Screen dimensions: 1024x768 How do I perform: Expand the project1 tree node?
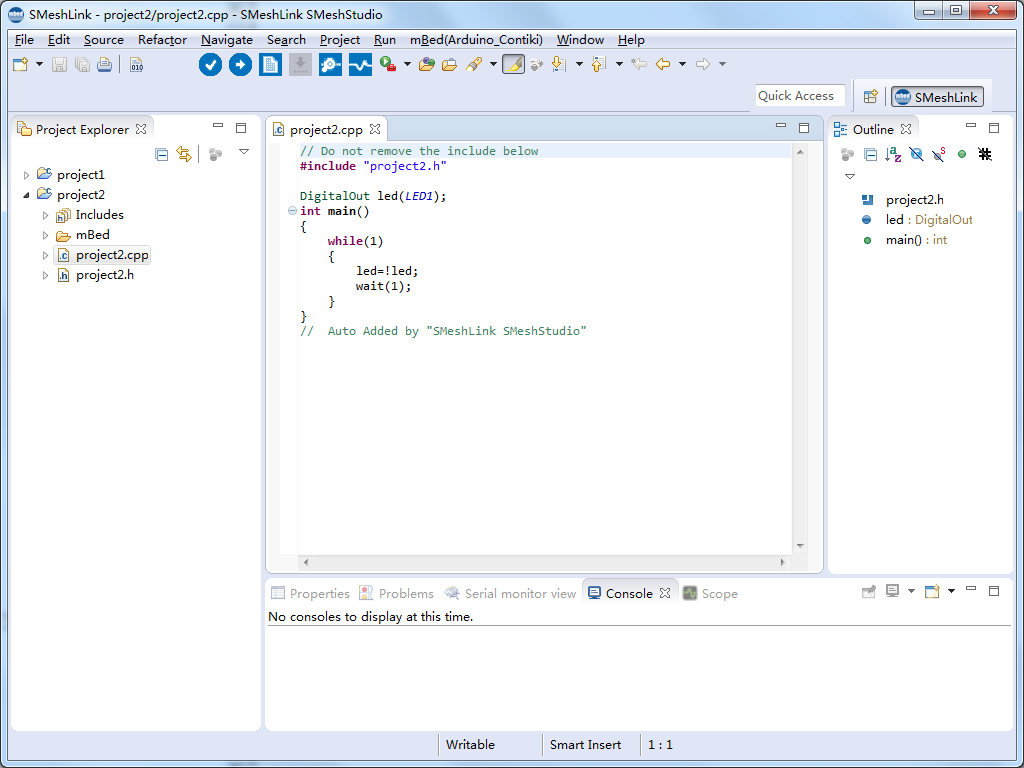pos(26,175)
